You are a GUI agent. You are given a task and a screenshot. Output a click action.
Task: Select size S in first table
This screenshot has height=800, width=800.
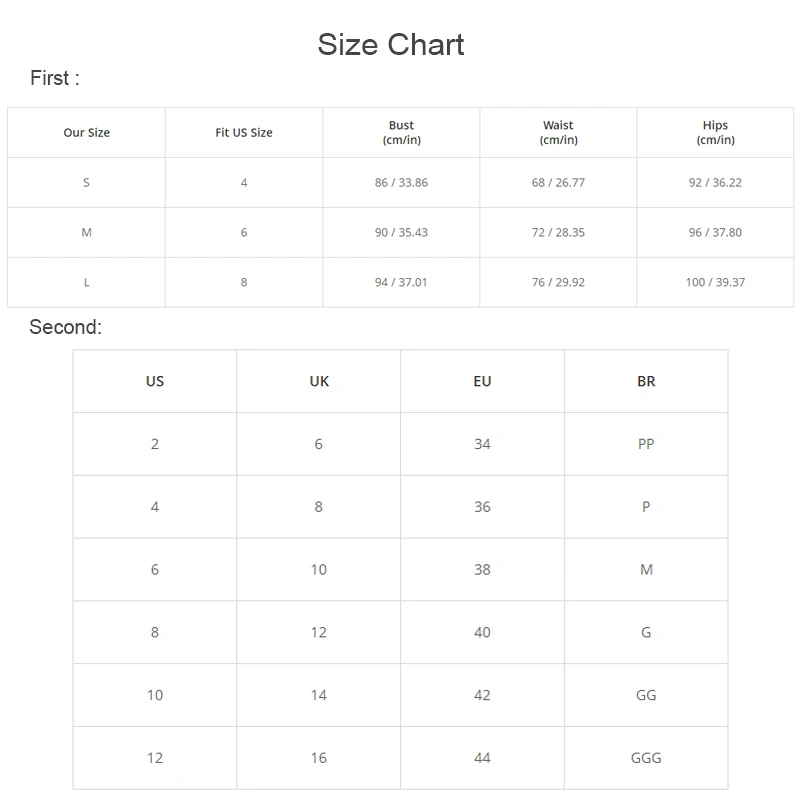[87, 183]
